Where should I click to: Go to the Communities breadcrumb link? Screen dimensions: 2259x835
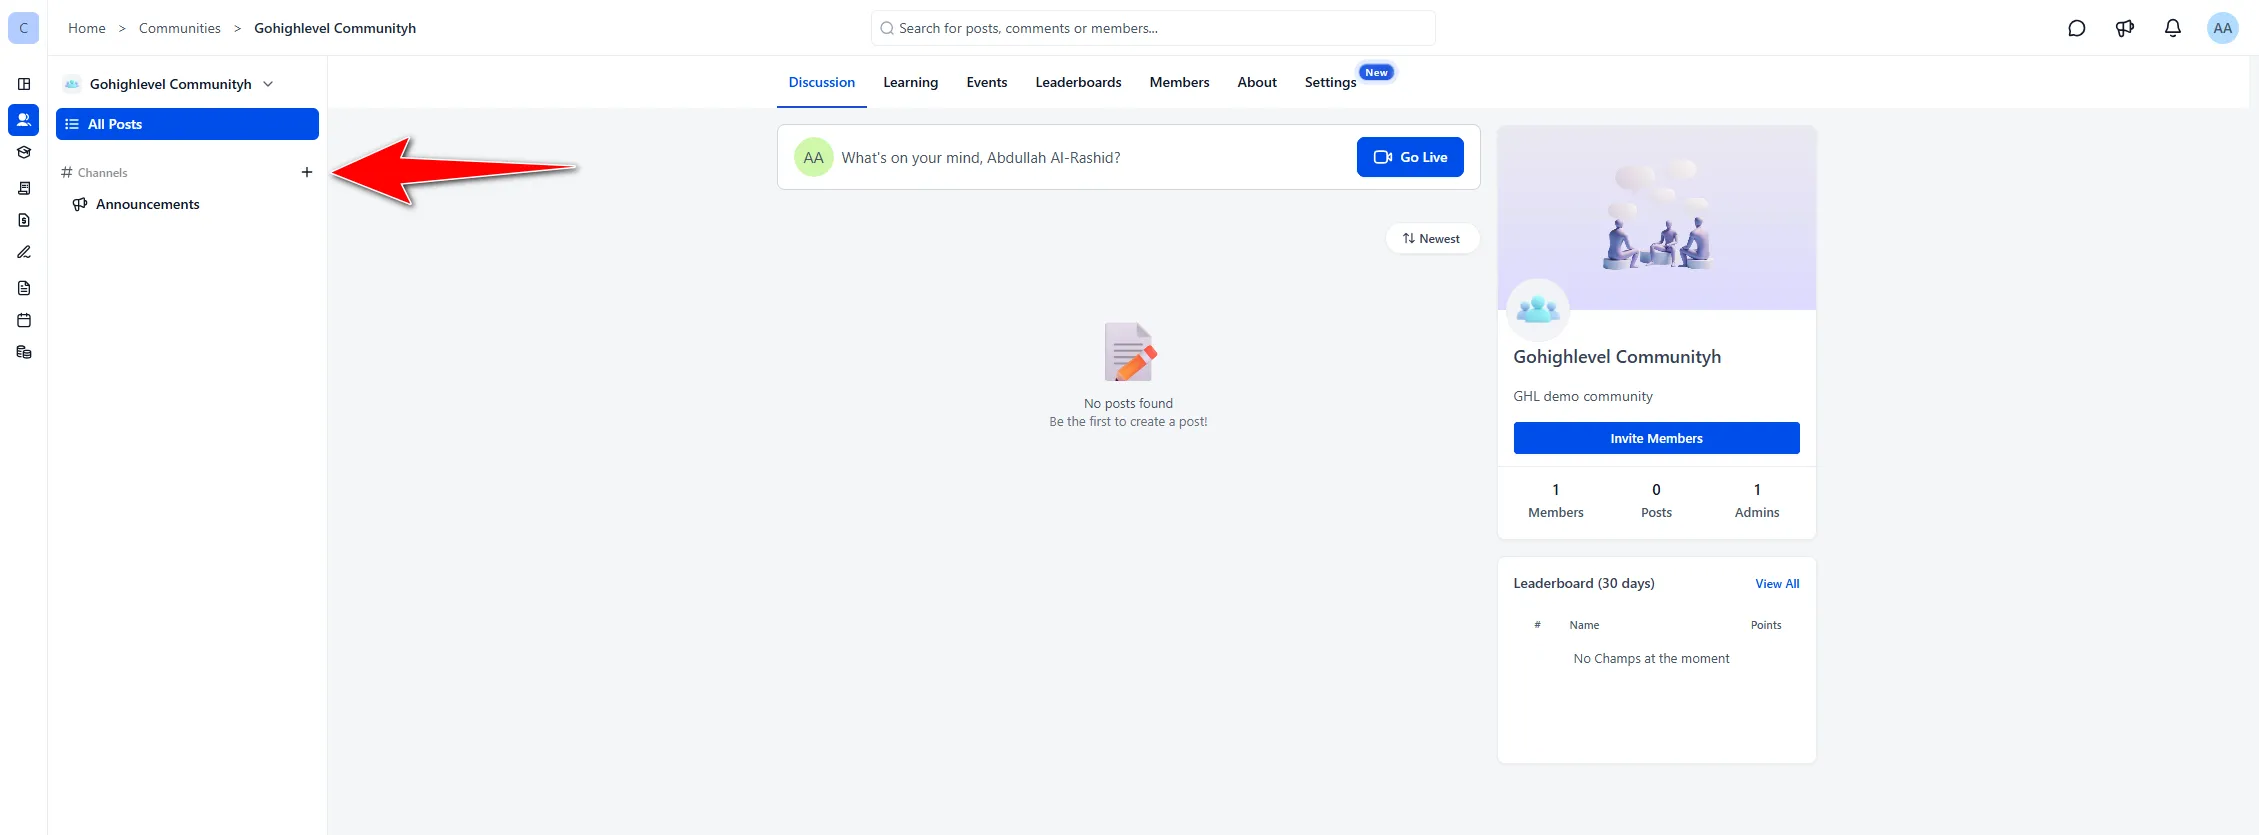click(x=180, y=28)
